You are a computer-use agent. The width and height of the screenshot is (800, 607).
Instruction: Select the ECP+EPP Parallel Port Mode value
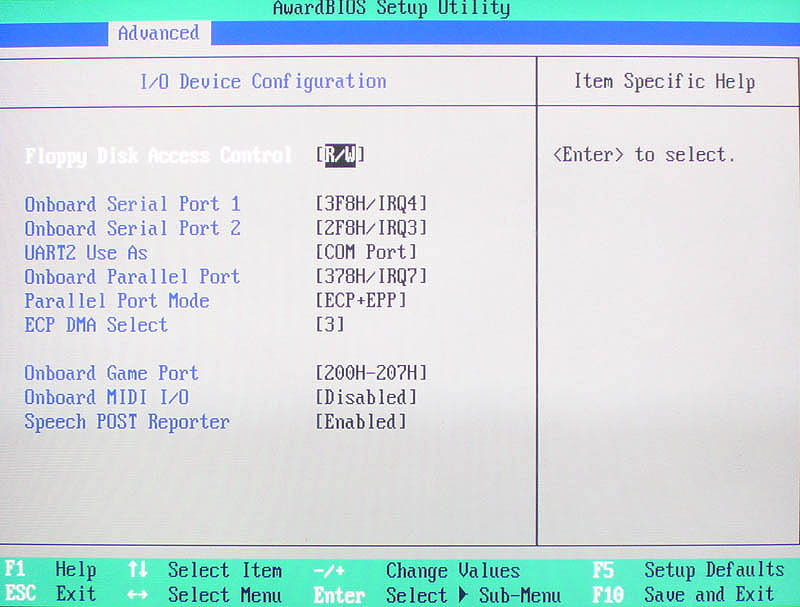pyautogui.click(x=360, y=300)
